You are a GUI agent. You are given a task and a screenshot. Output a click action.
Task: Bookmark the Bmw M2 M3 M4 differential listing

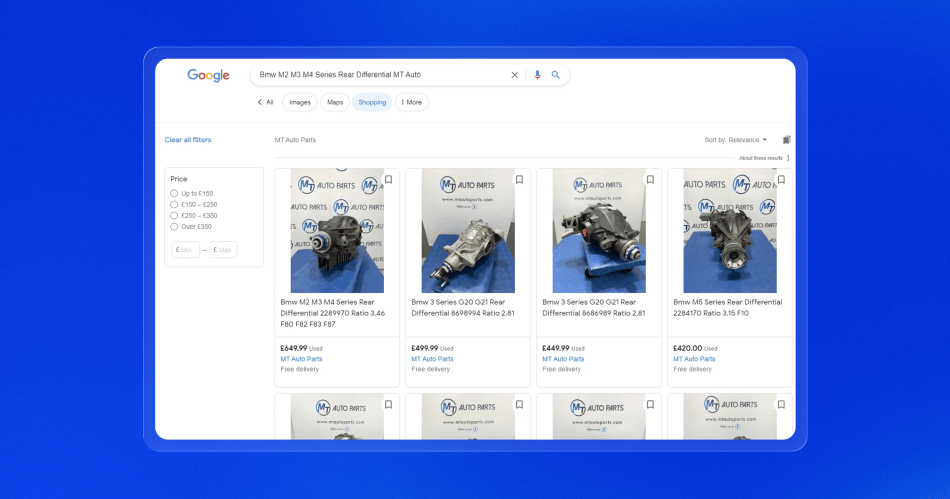388,180
